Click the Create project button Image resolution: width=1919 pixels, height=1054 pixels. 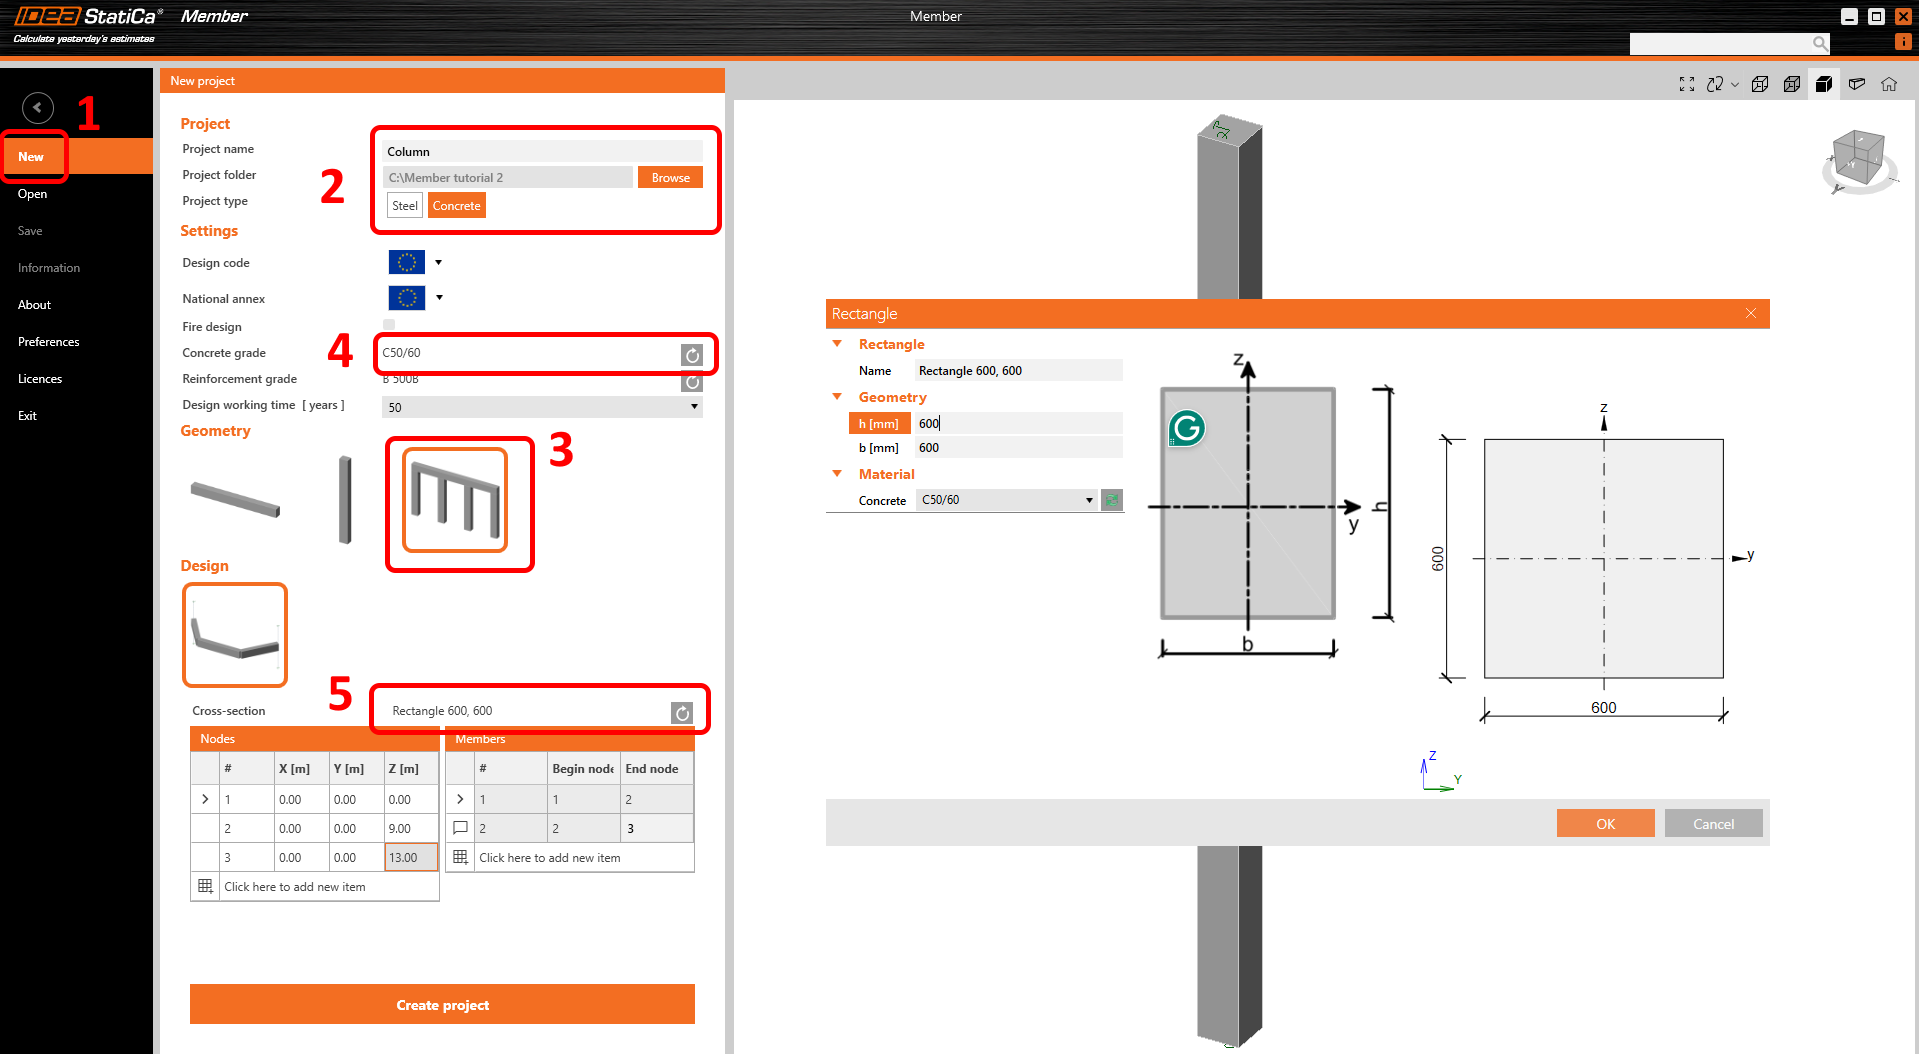click(x=442, y=1004)
